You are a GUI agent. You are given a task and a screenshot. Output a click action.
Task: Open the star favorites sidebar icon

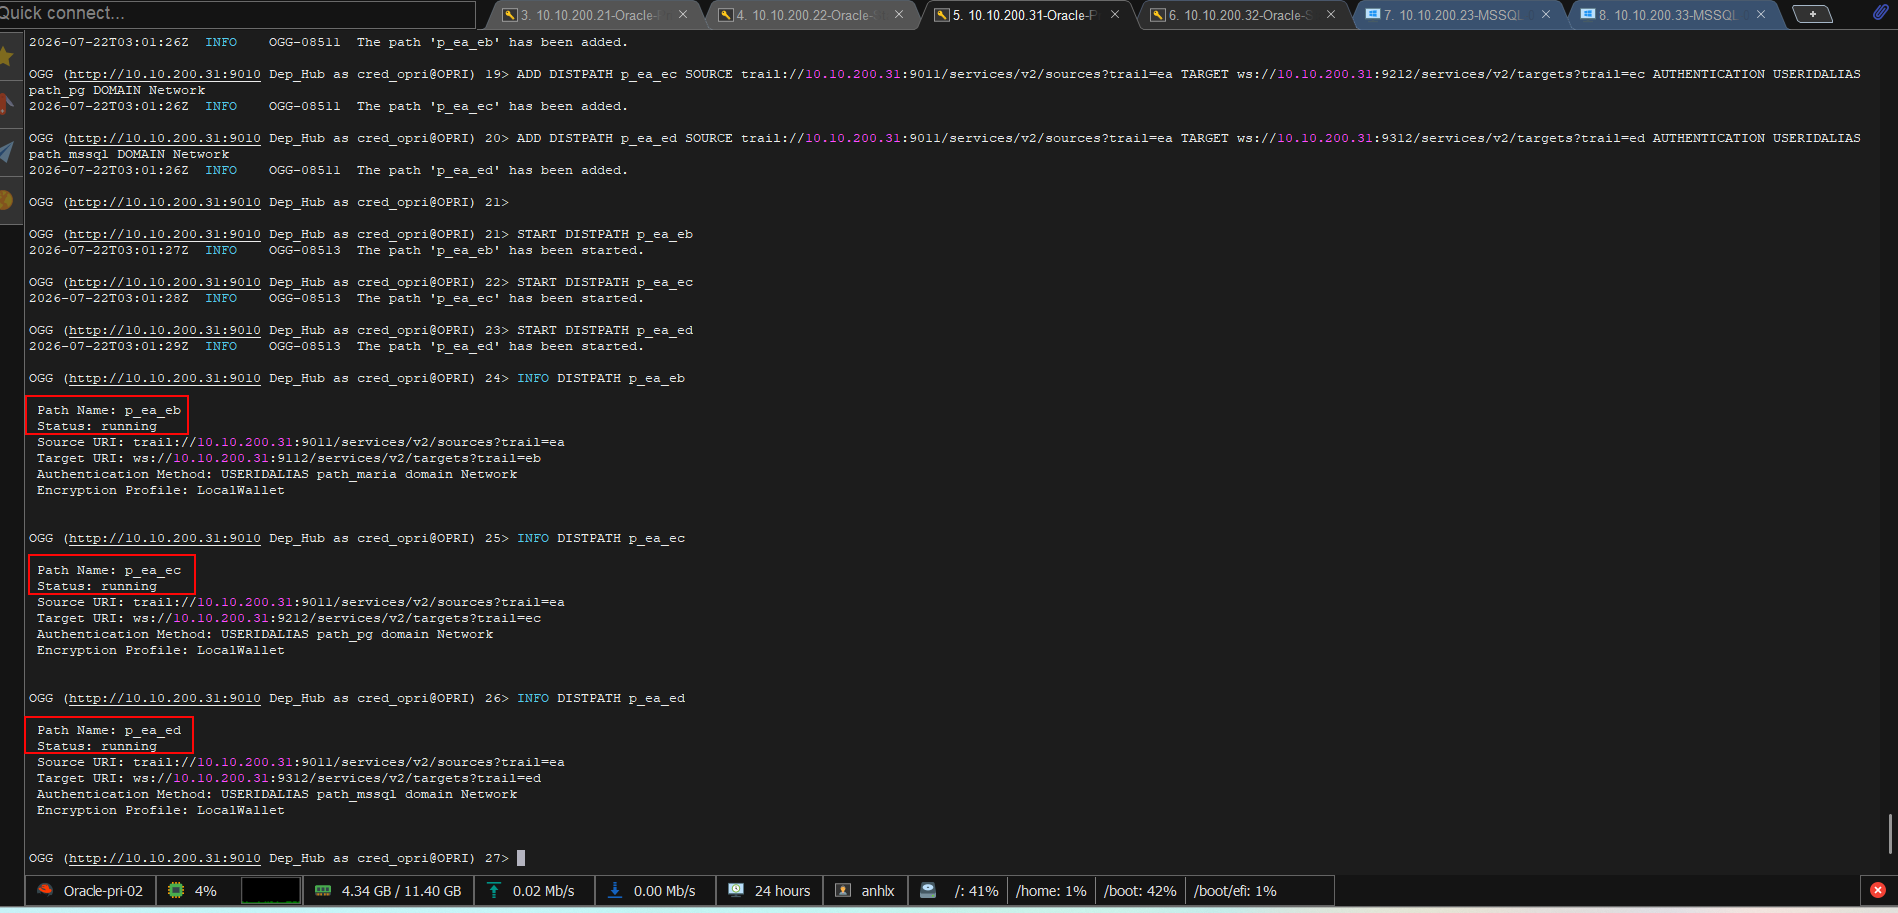pyautogui.click(x=8, y=56)
